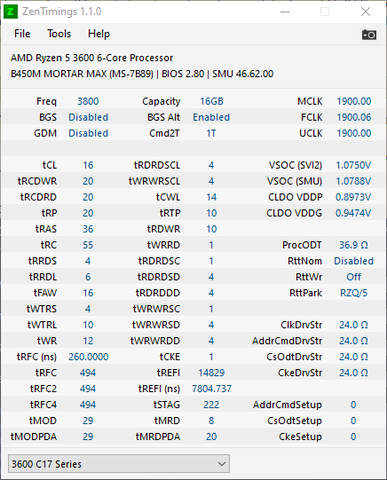
Task: Minimize the ZenTimings window
Action: pyautogui.click(x=285, y=12)
